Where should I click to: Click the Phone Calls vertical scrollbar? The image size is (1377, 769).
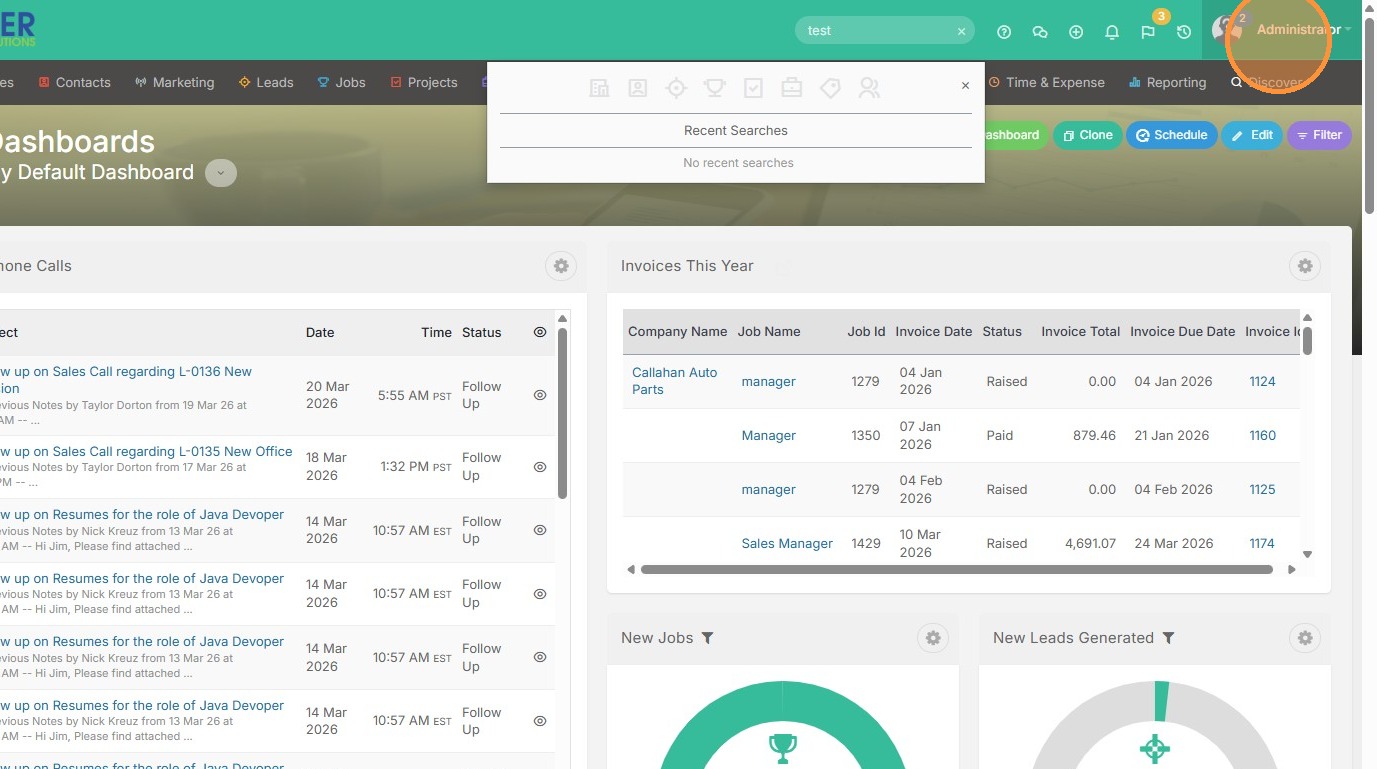[563, 414]
